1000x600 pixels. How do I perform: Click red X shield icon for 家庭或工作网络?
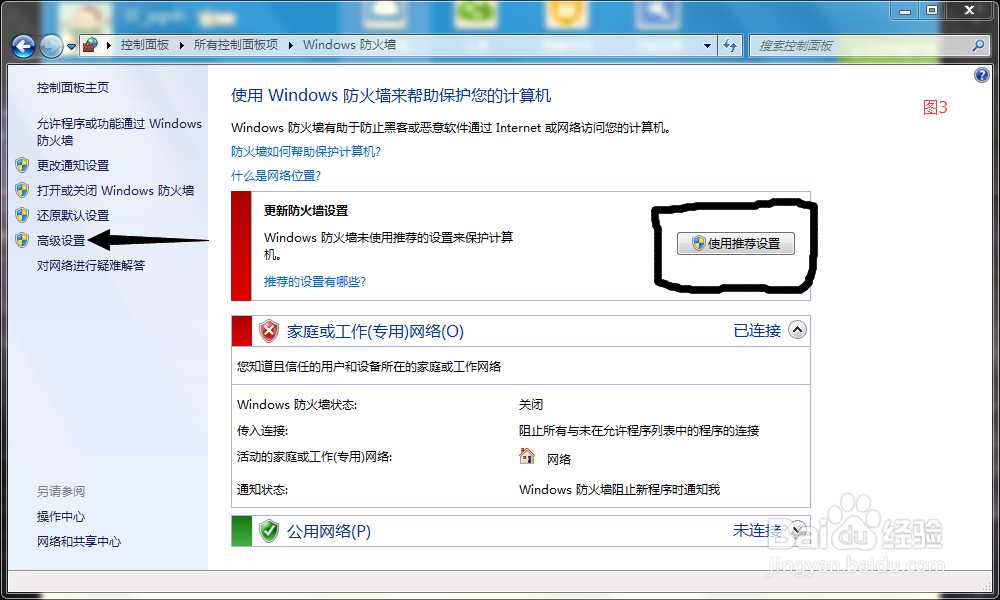[269, 331]
